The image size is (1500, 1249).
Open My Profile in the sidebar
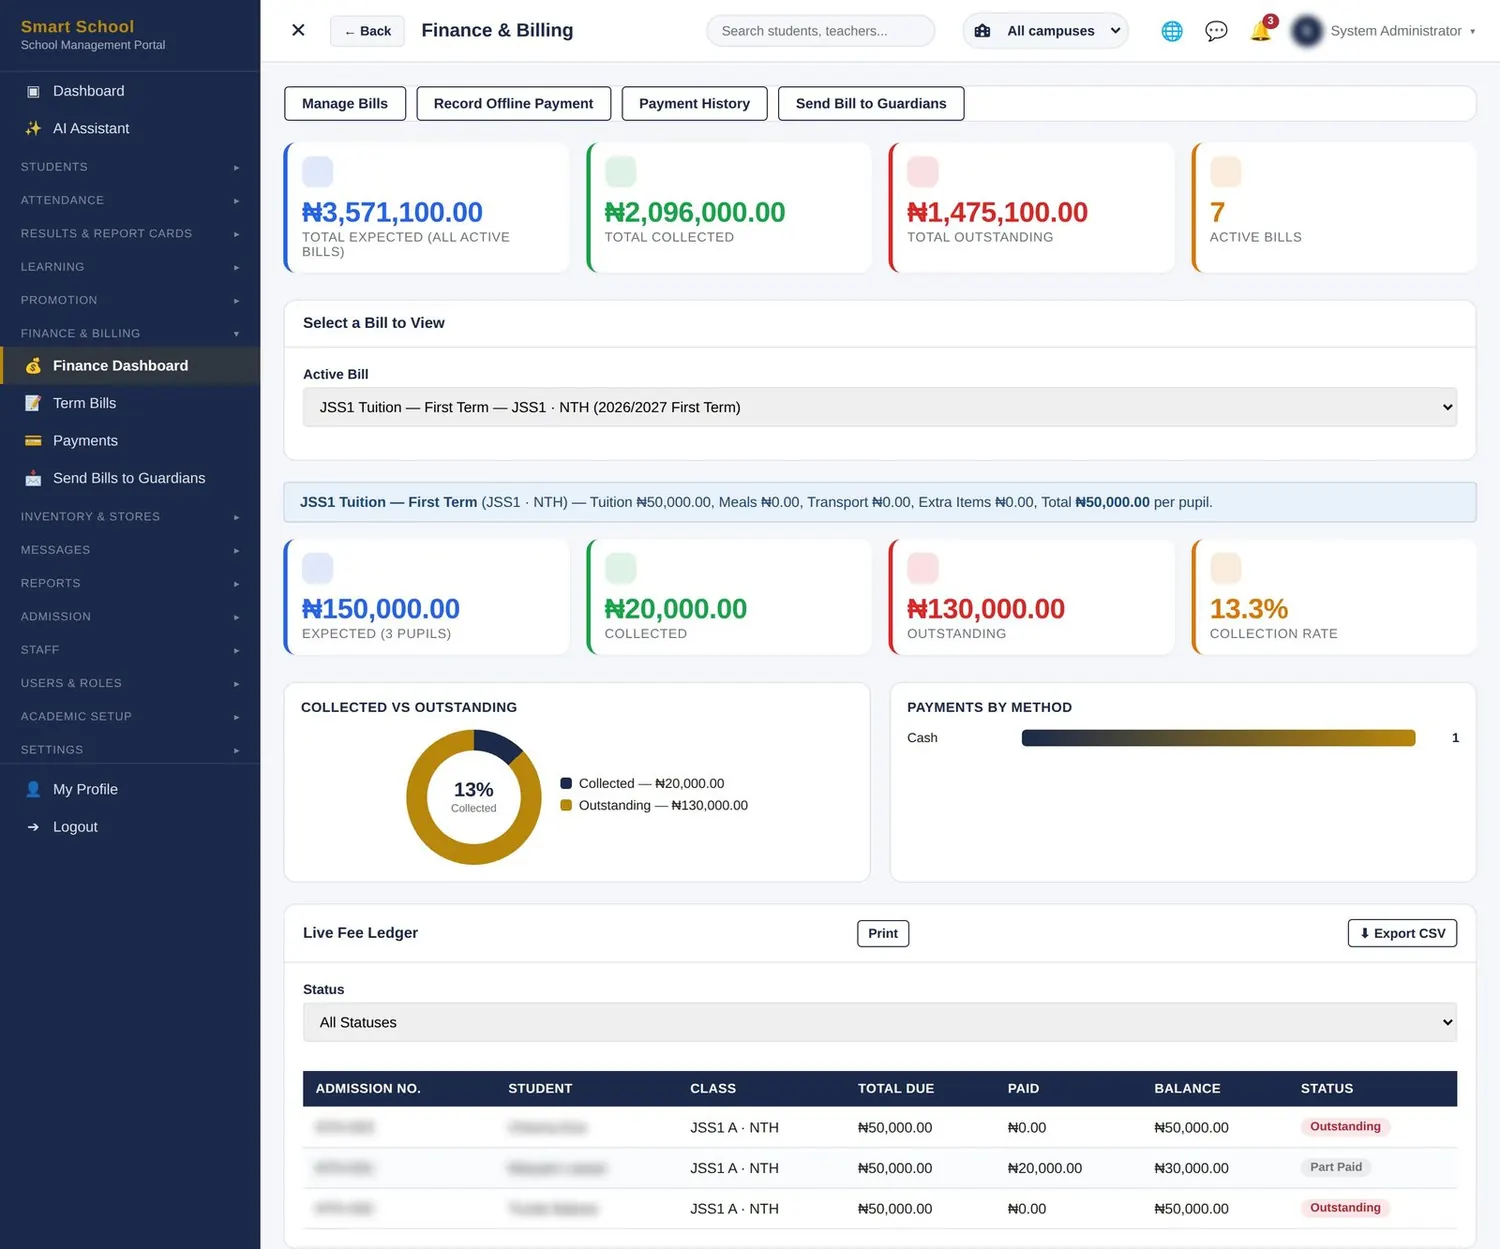point(130,789)
